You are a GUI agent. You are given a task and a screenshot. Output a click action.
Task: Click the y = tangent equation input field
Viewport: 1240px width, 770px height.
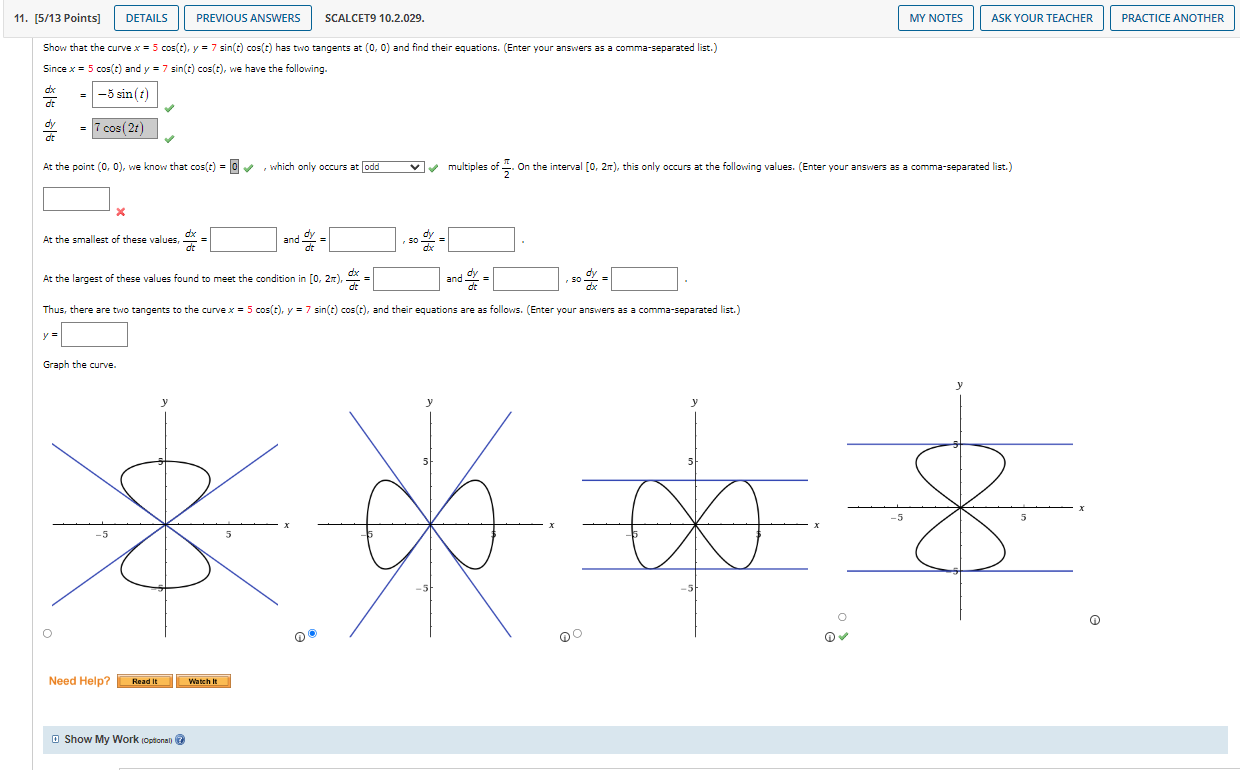(x=94, y=334)
